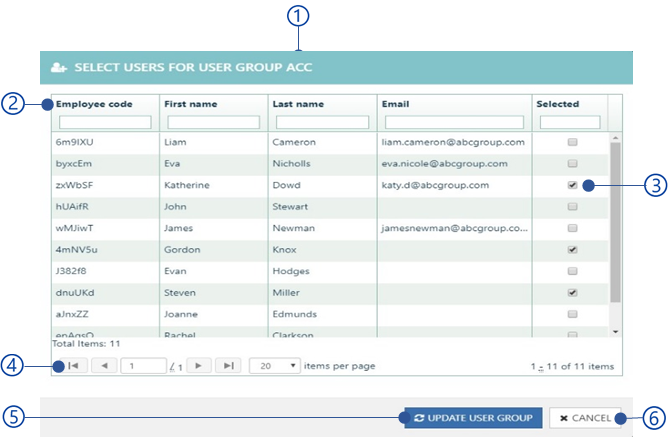The width and height of the screenshot is (668, 437).
Task: Click the email katy.d@abcgroup.com
Action: coord(435,185)
